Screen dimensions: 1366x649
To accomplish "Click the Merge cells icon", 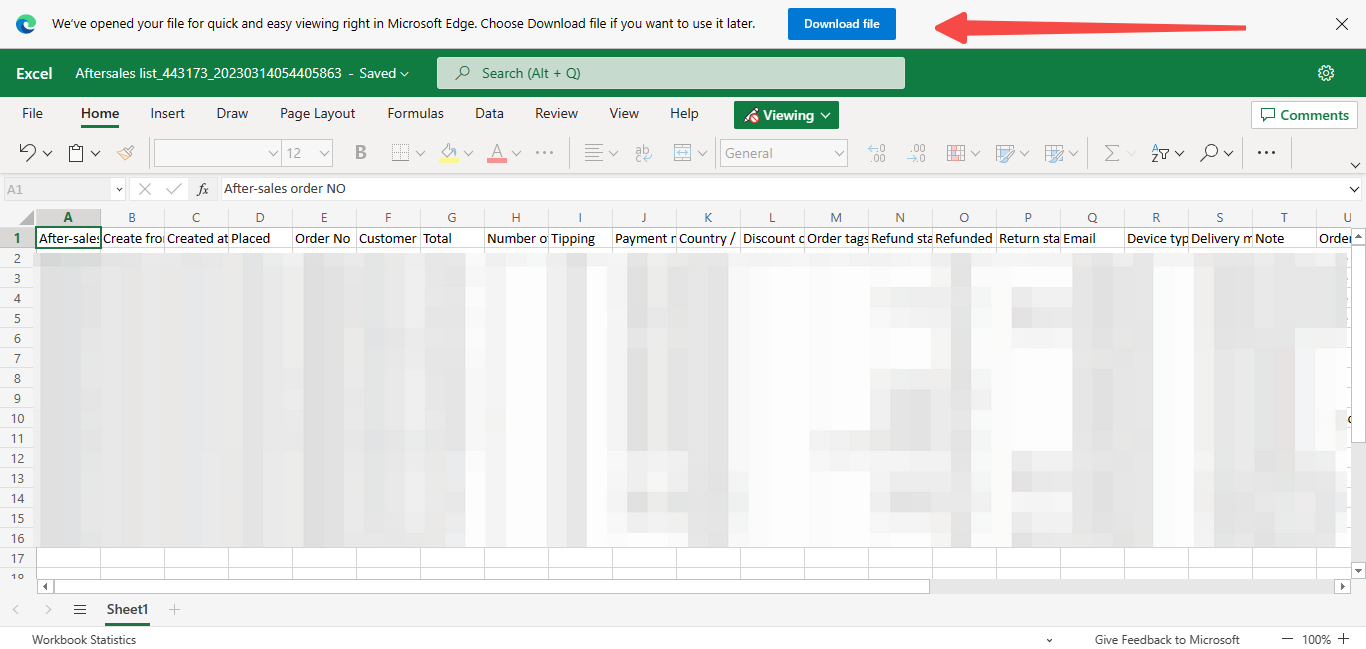I will coord(683,153).
